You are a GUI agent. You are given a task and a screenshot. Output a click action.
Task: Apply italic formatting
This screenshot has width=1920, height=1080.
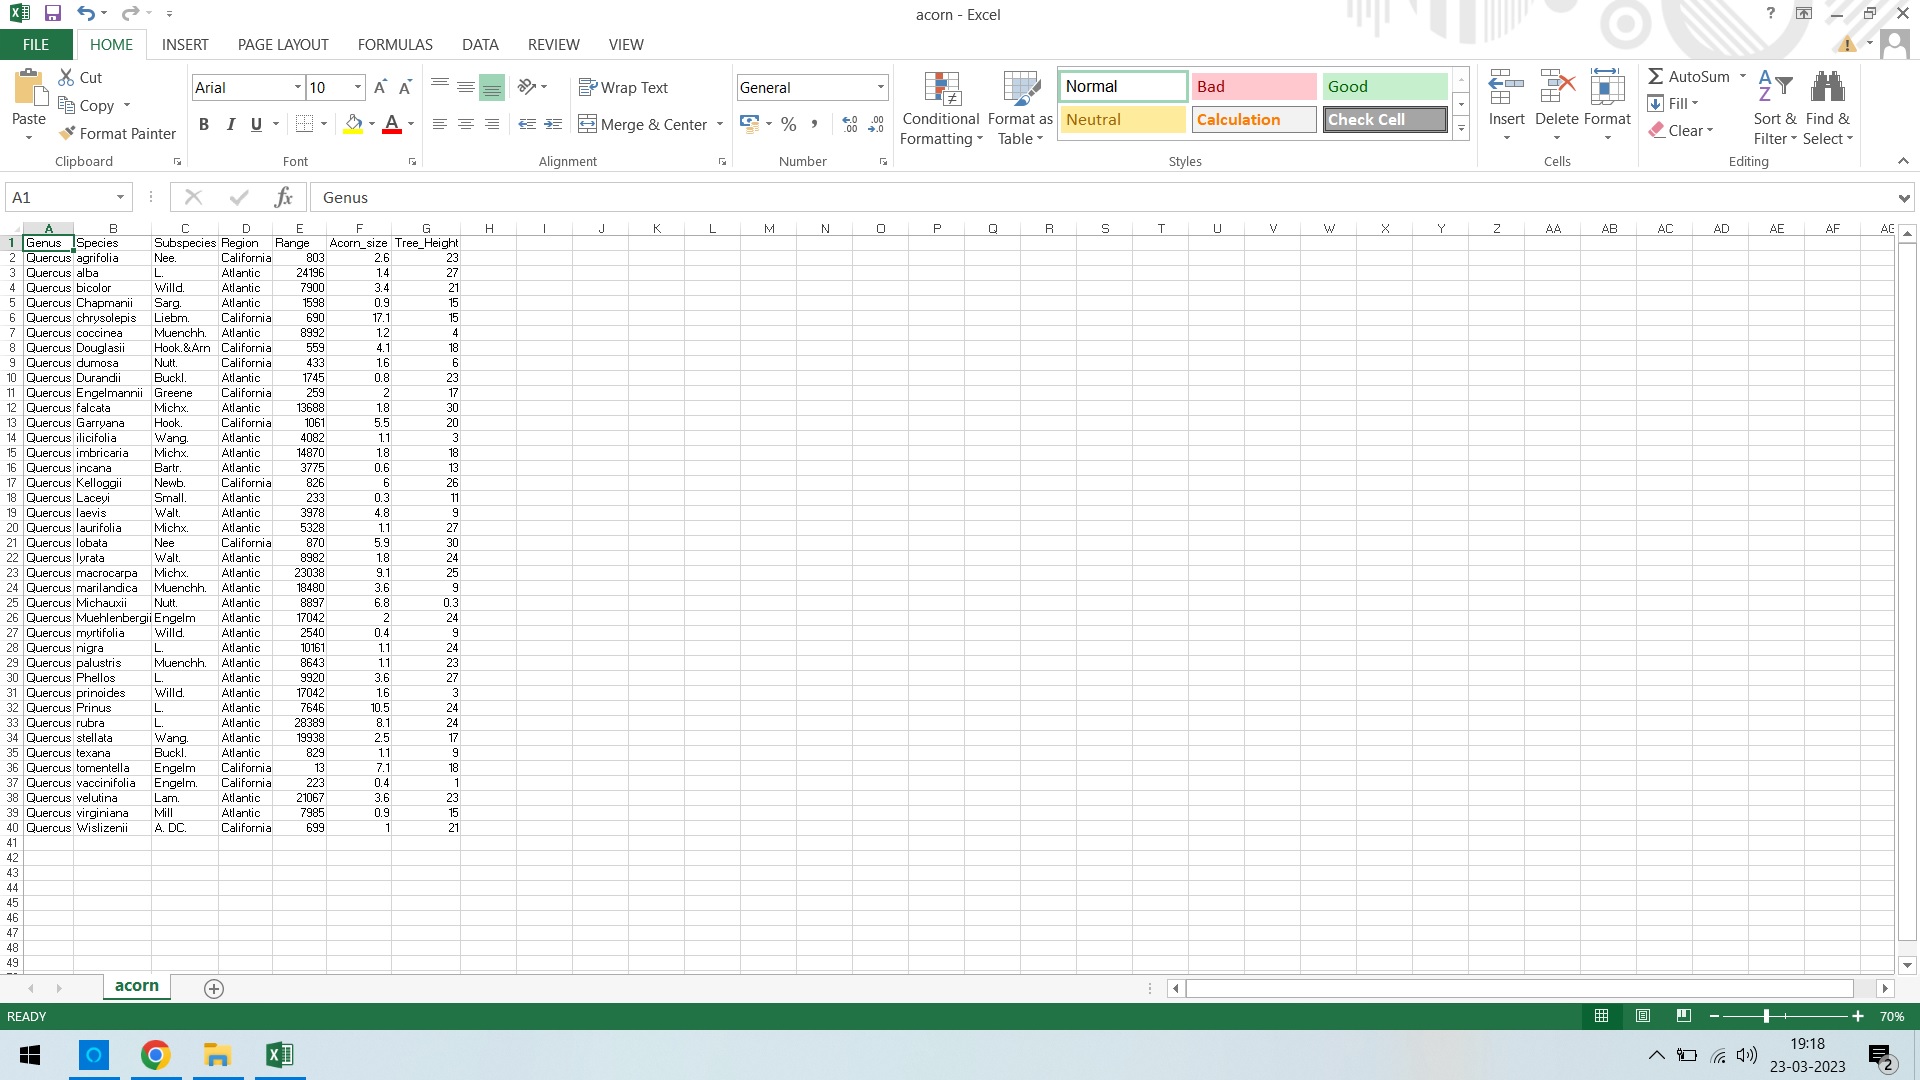(231, 124)
